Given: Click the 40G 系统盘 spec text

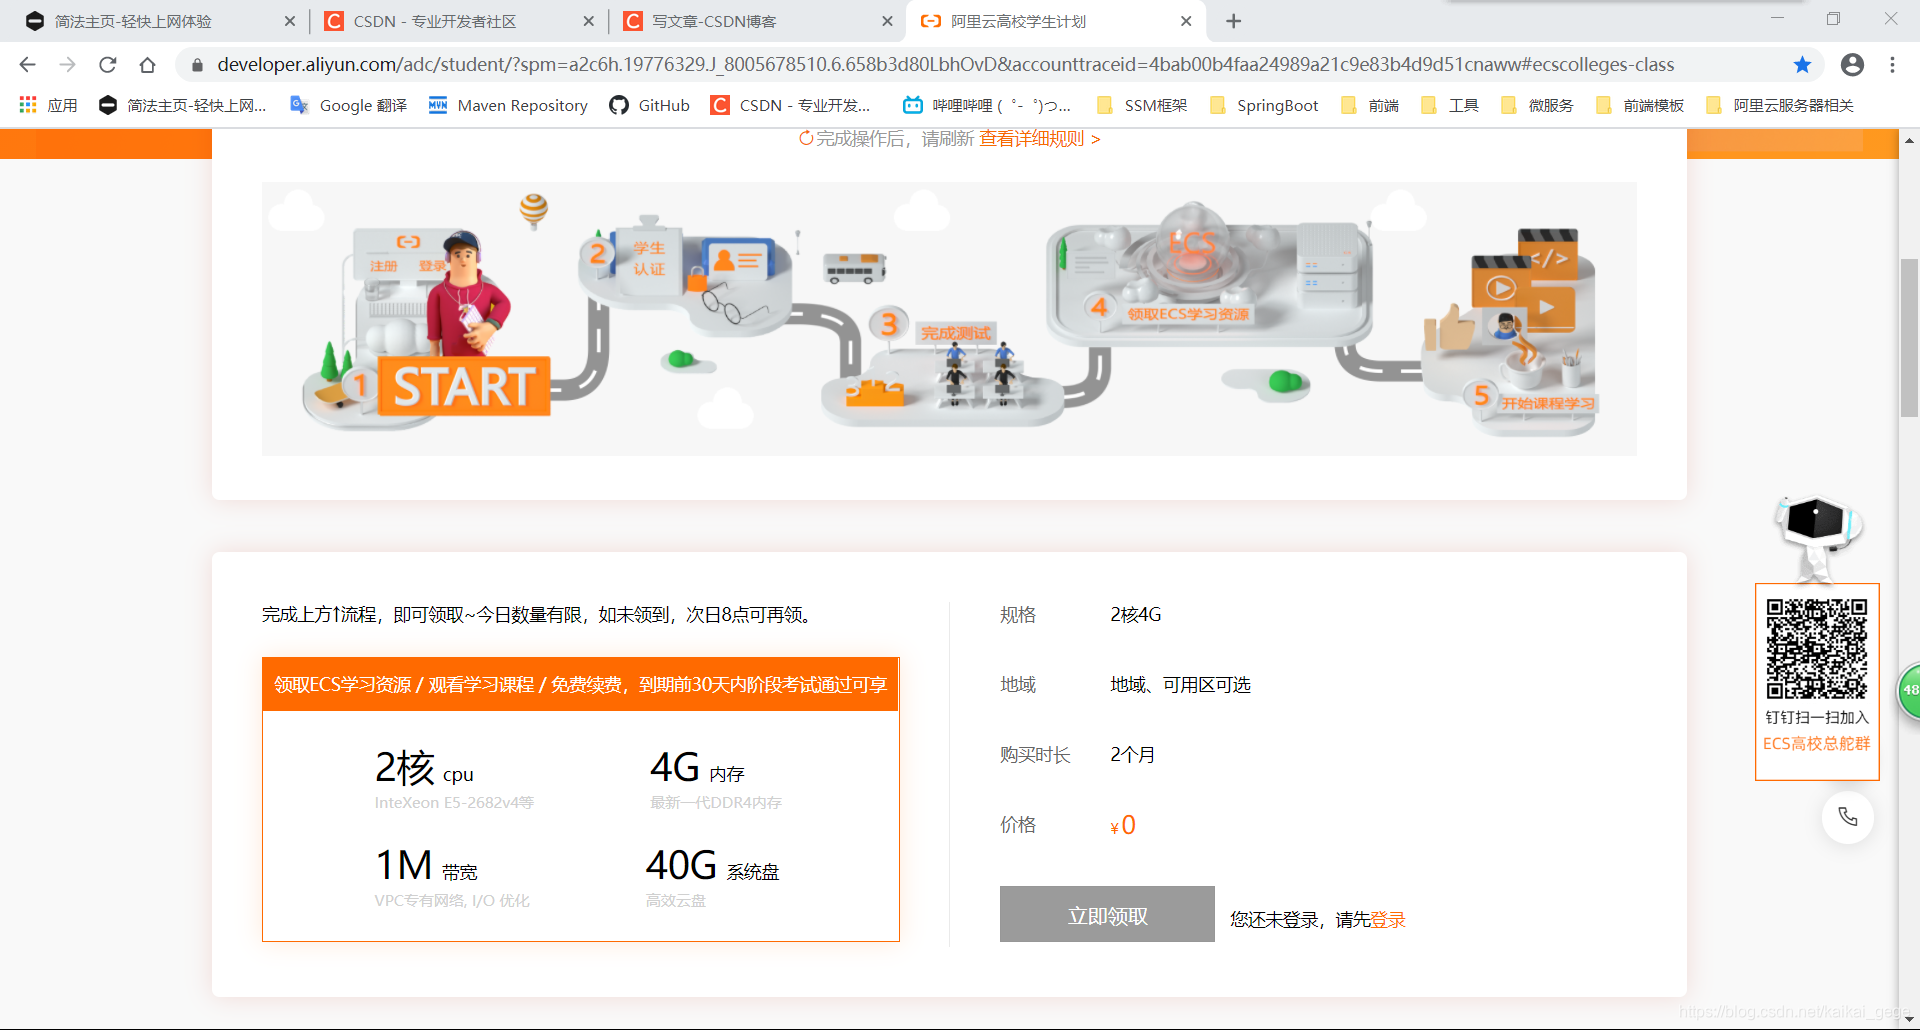Looking at the screenshot, I should [712, 866].
